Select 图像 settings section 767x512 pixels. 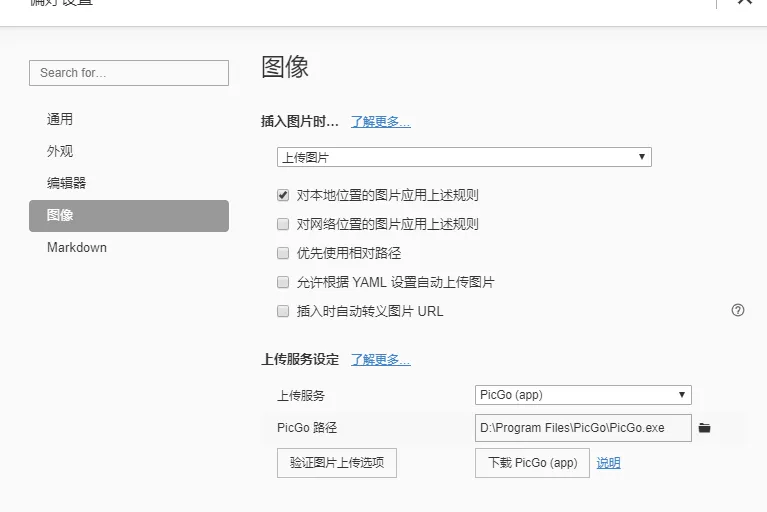click(x=129, y=216)
